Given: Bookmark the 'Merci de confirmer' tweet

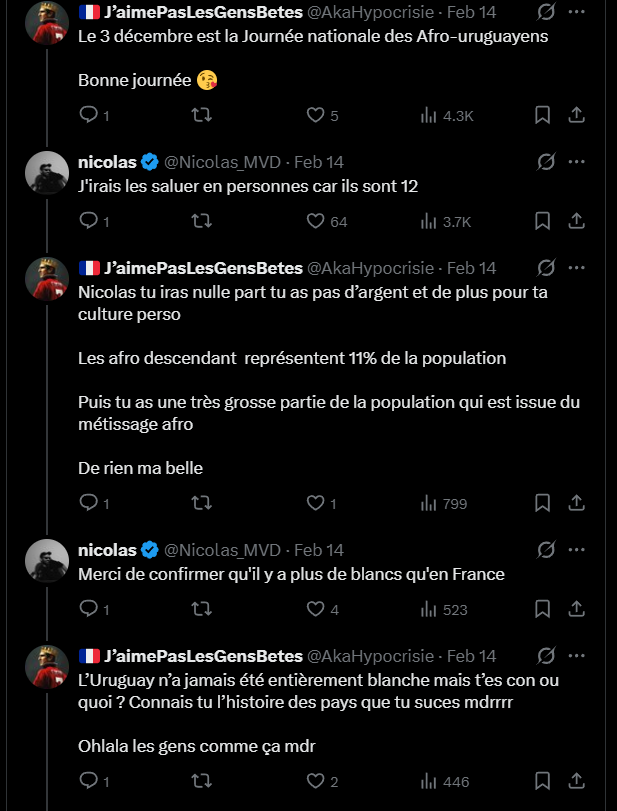Looking at the screenshot, I should [x=542, y=609].
